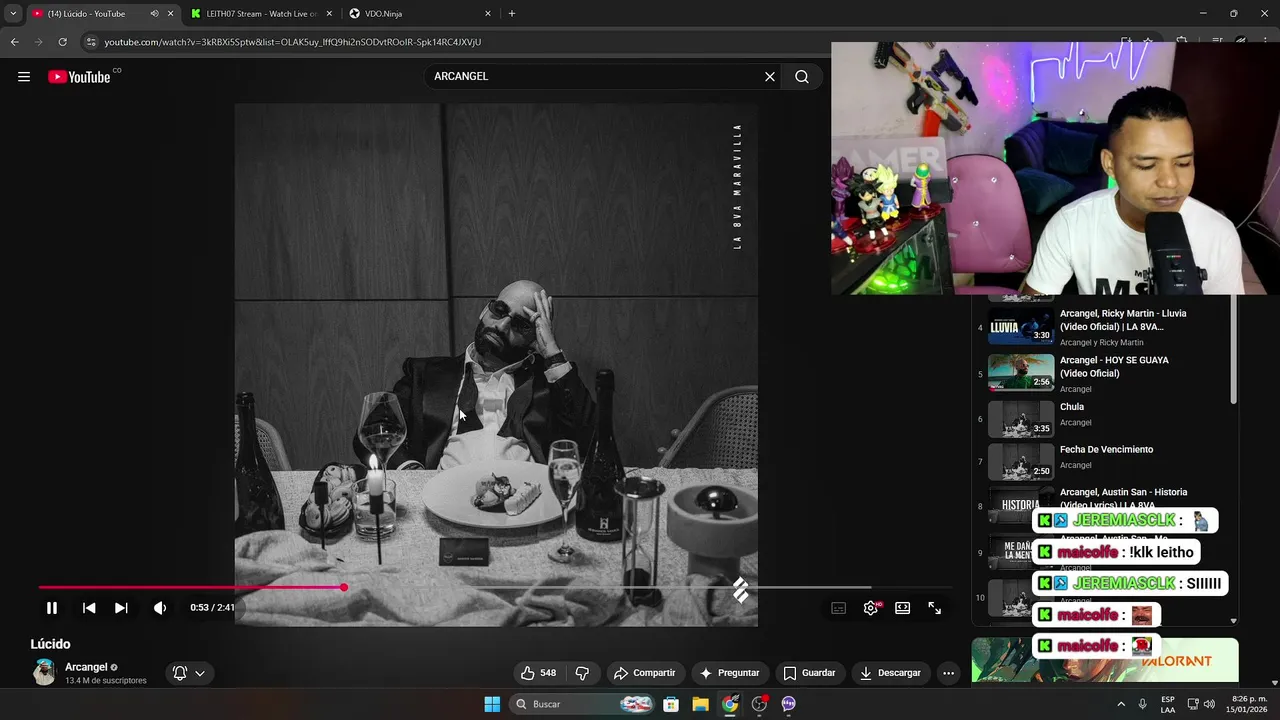Enter full screen mode
1280x720 pixels.
[x=935, y=608]
